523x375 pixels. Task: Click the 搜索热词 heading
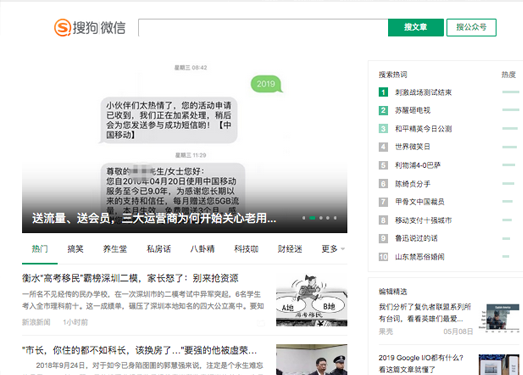point(393,74)
